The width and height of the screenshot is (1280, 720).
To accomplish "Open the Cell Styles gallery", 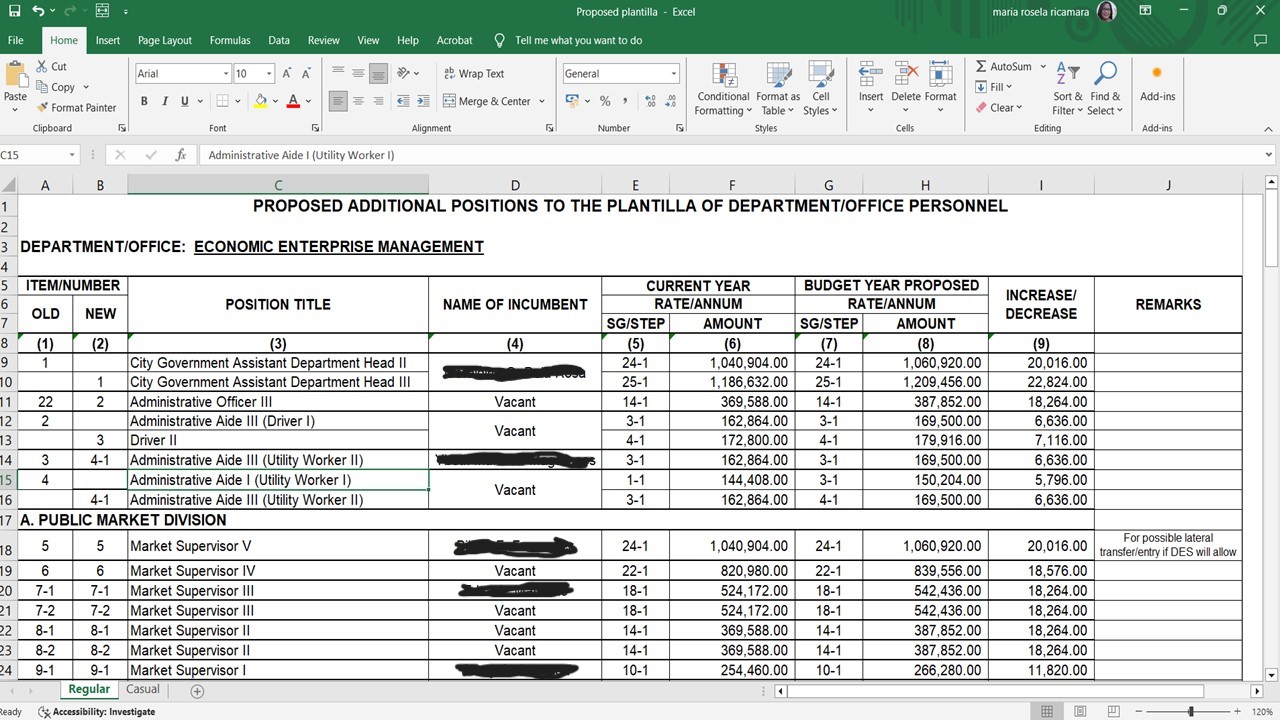I will point(821,90).
